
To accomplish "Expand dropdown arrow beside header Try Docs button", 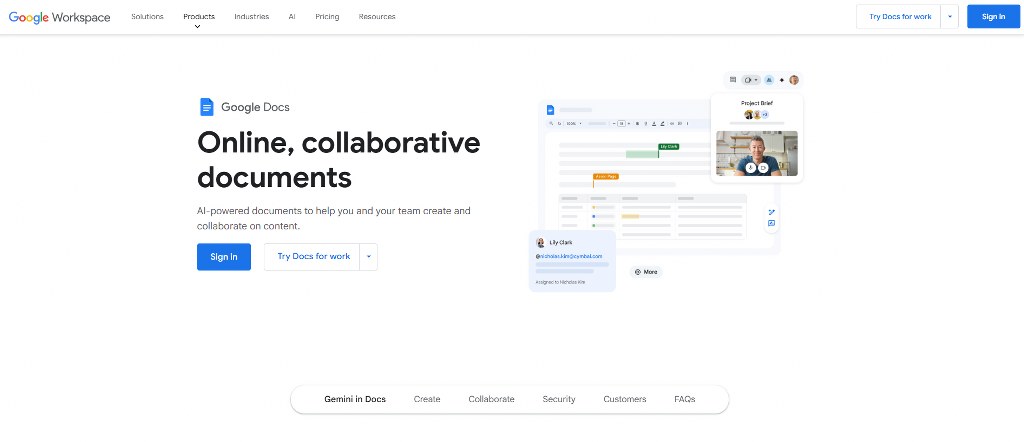I will point(950,17).
